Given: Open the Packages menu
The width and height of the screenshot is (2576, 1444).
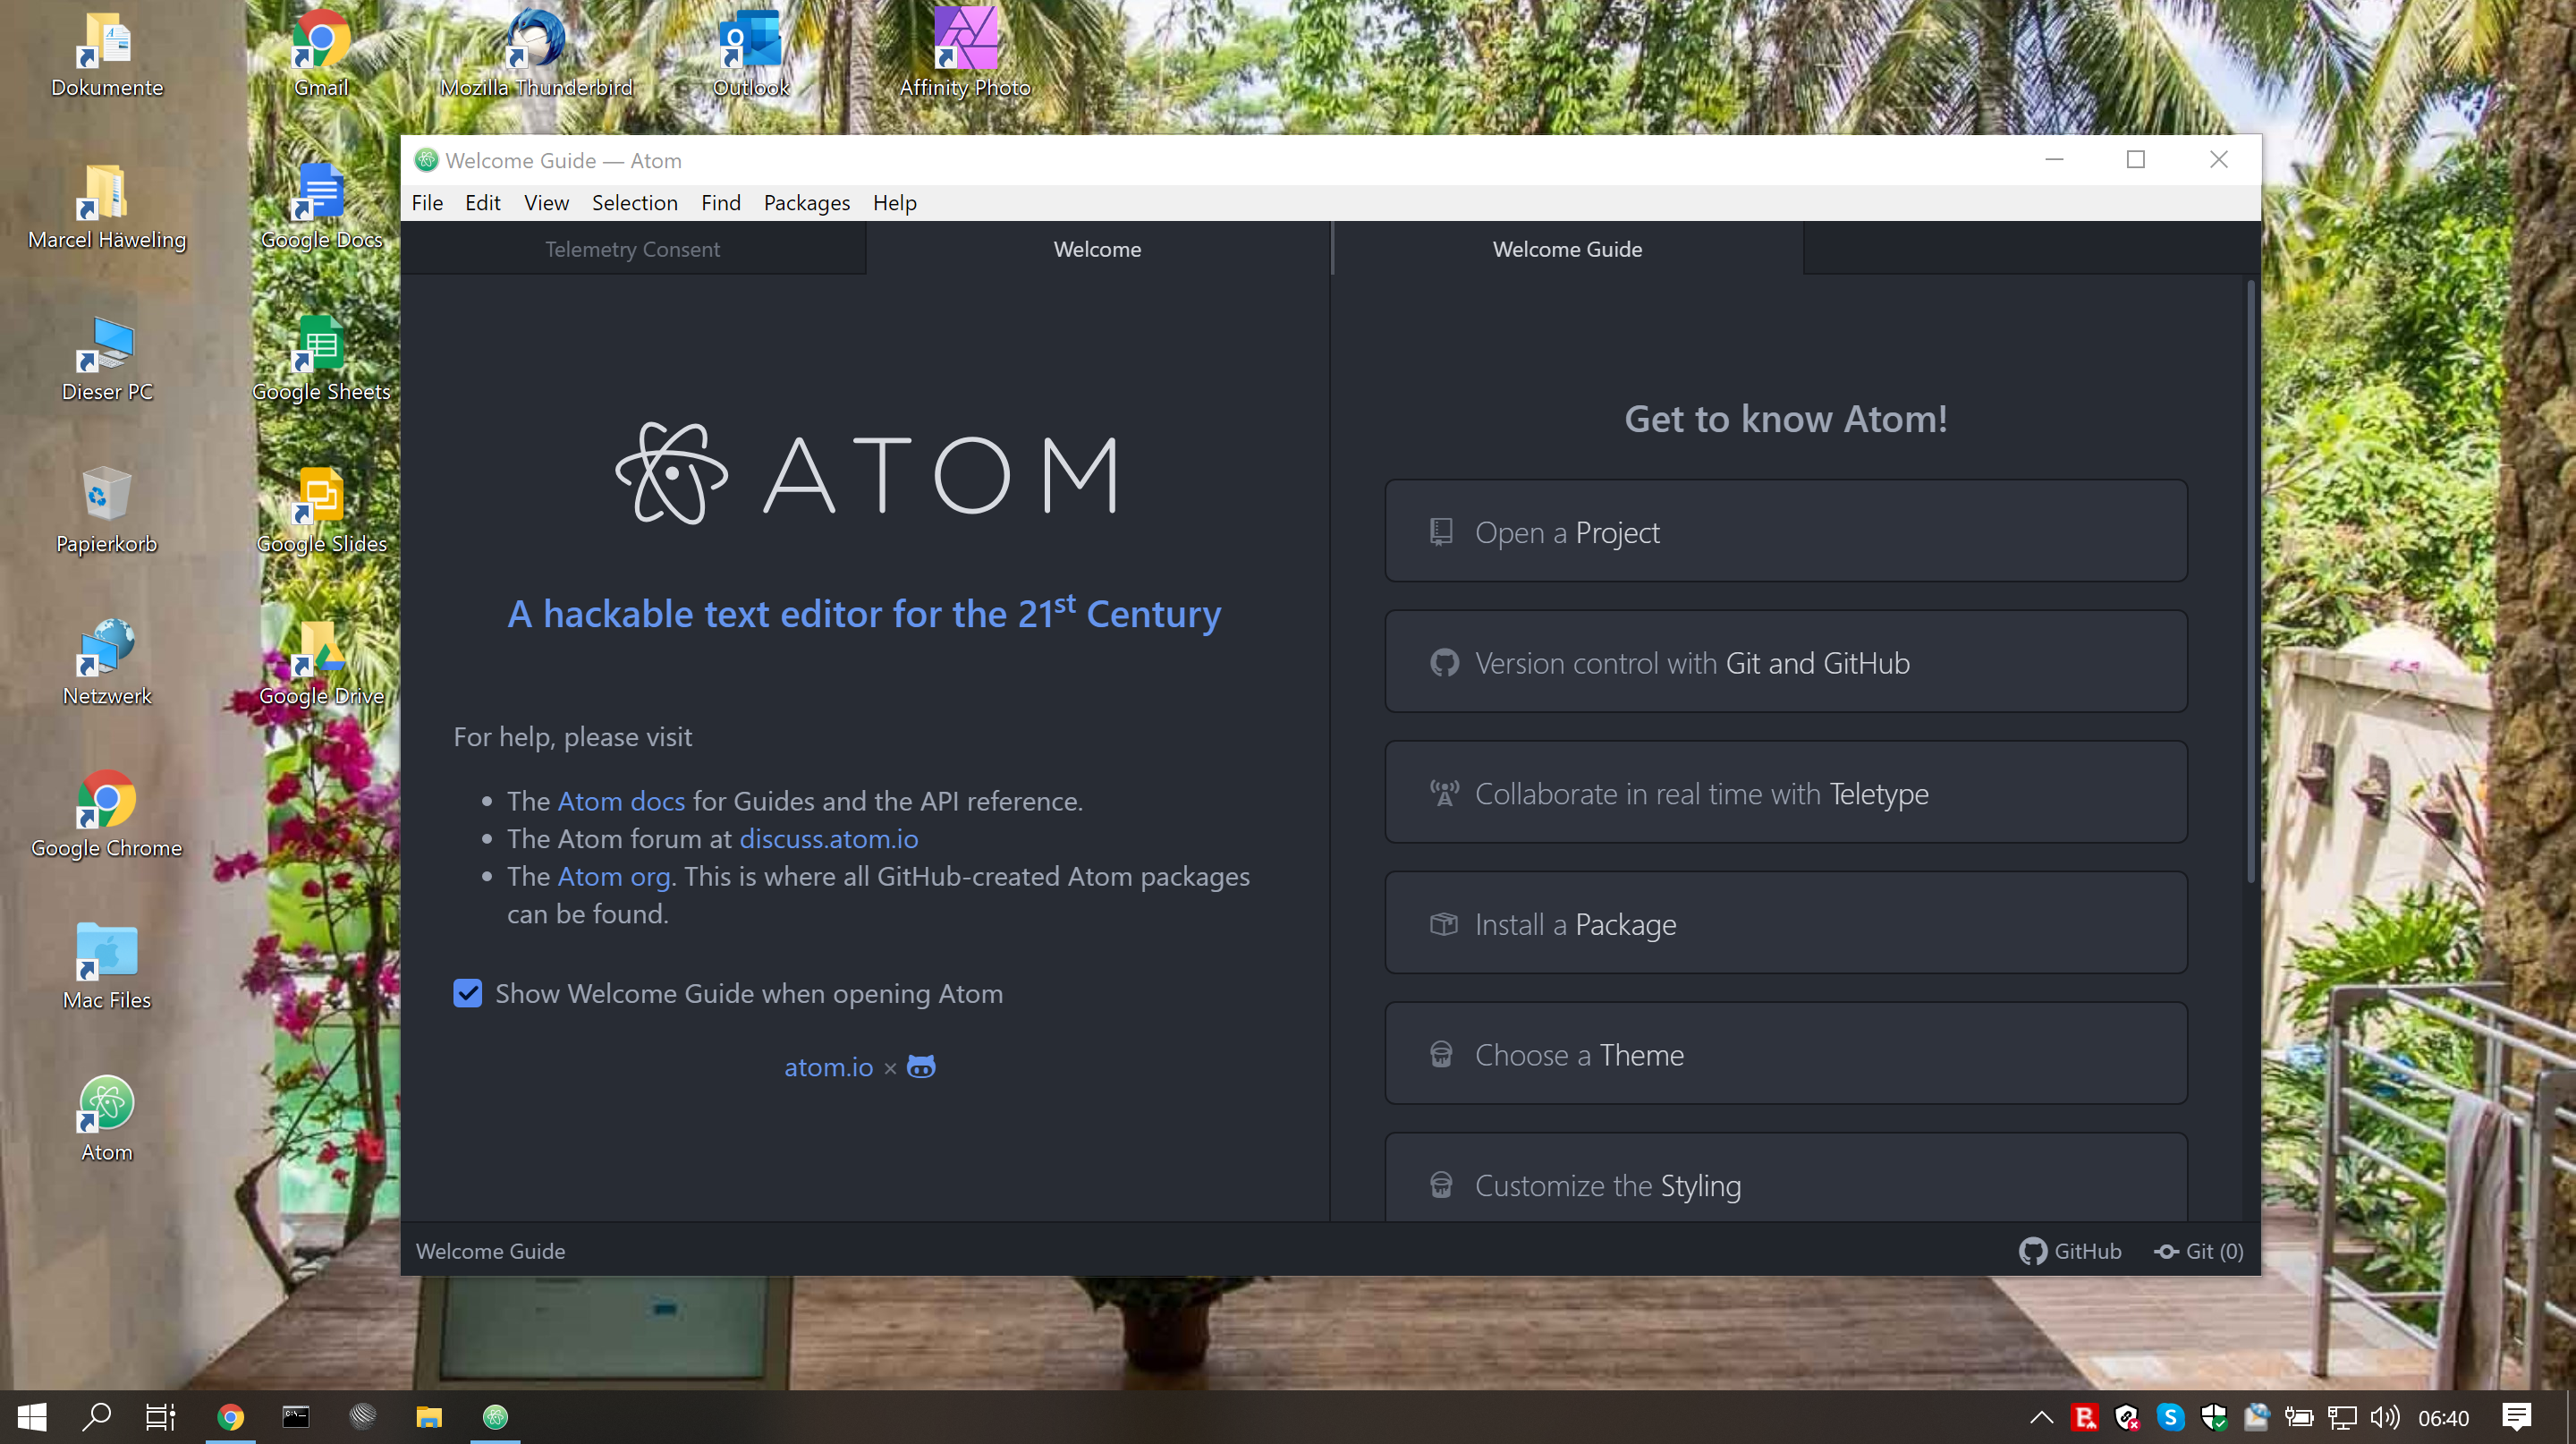Looking at the screenshot, I should (x=806, y=202).
